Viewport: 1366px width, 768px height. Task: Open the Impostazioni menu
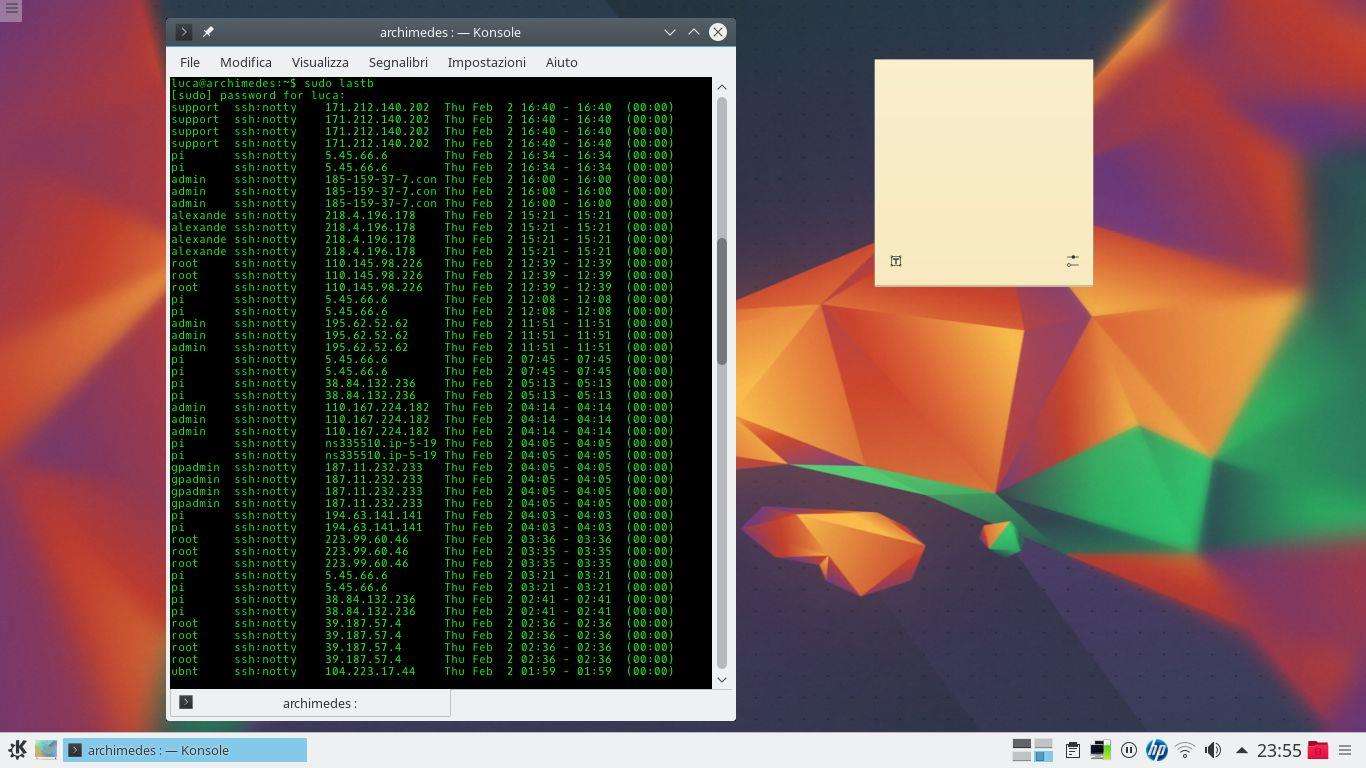click(486, 62)
